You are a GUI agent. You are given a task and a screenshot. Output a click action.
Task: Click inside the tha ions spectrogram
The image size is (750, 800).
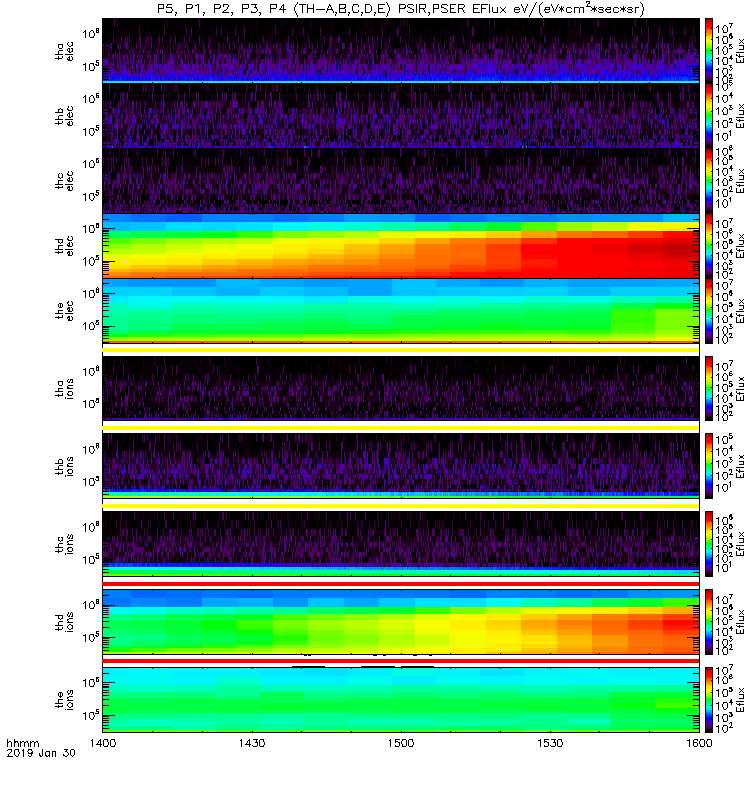pos(401,388)
